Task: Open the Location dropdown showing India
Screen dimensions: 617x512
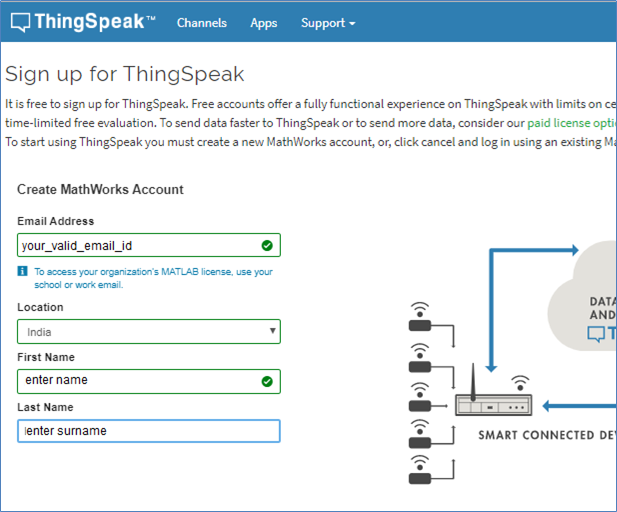Action: click(x=149, y=331)
